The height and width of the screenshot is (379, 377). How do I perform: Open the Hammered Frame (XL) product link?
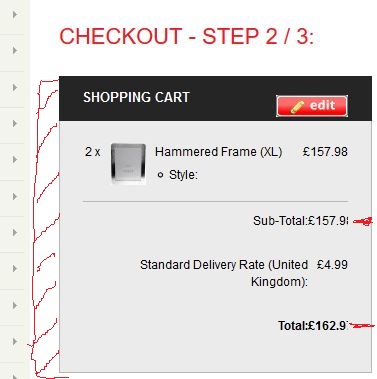(x=218, y=152)
